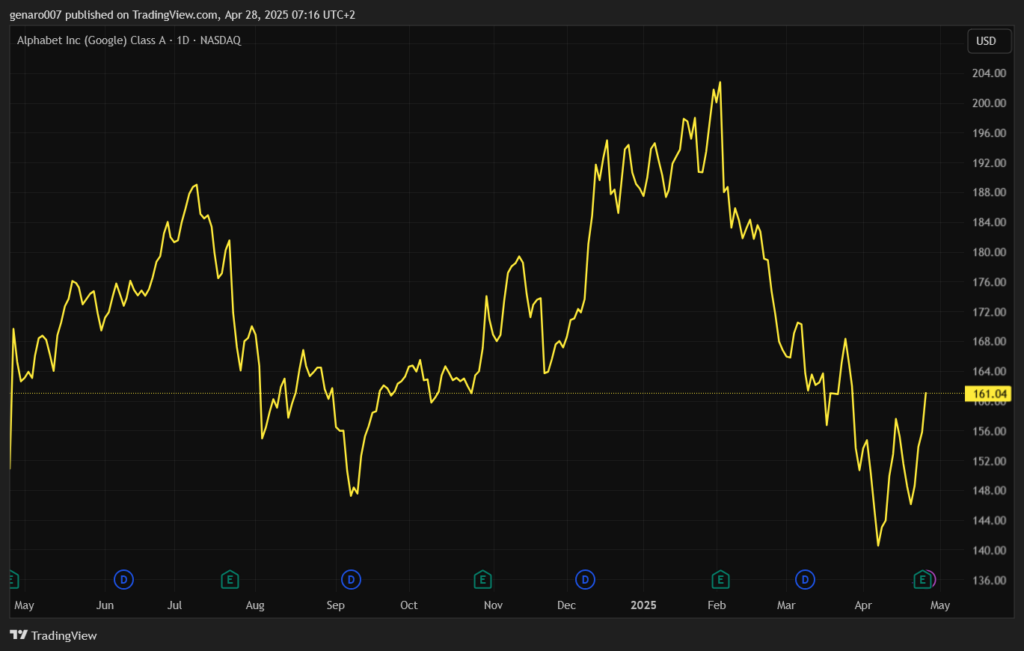Click the Oct label on time axis

coord(408,605)
